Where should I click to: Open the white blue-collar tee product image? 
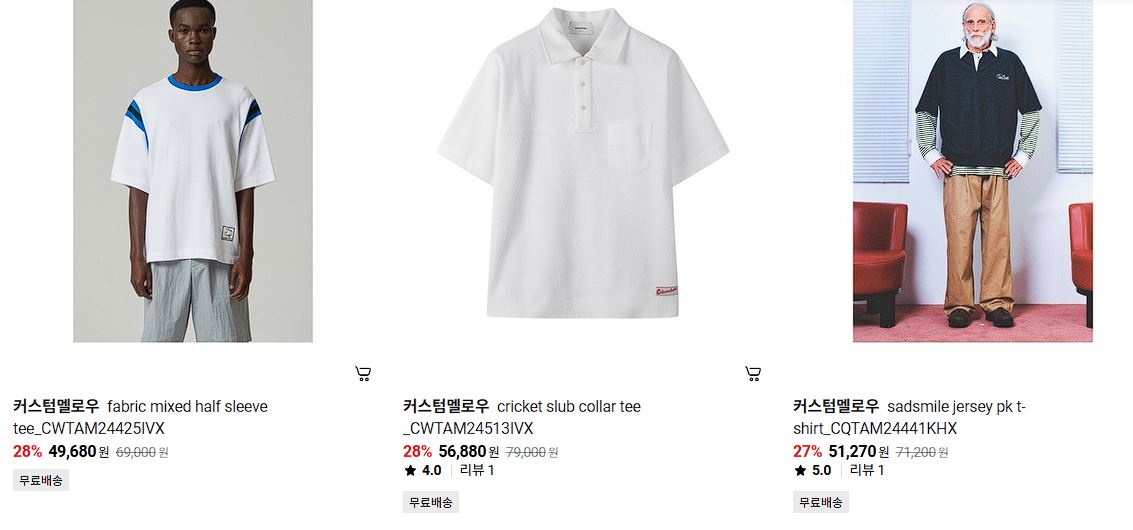(193, 171)
